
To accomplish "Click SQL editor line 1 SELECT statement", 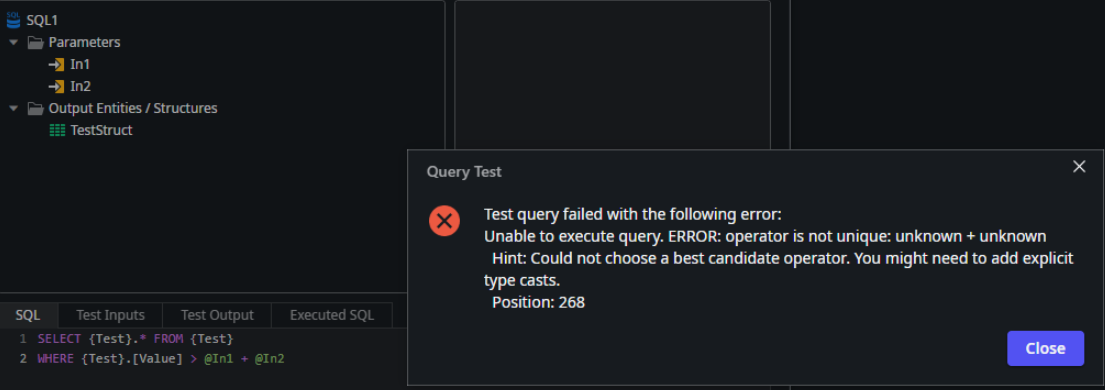I will pos(135,339).
